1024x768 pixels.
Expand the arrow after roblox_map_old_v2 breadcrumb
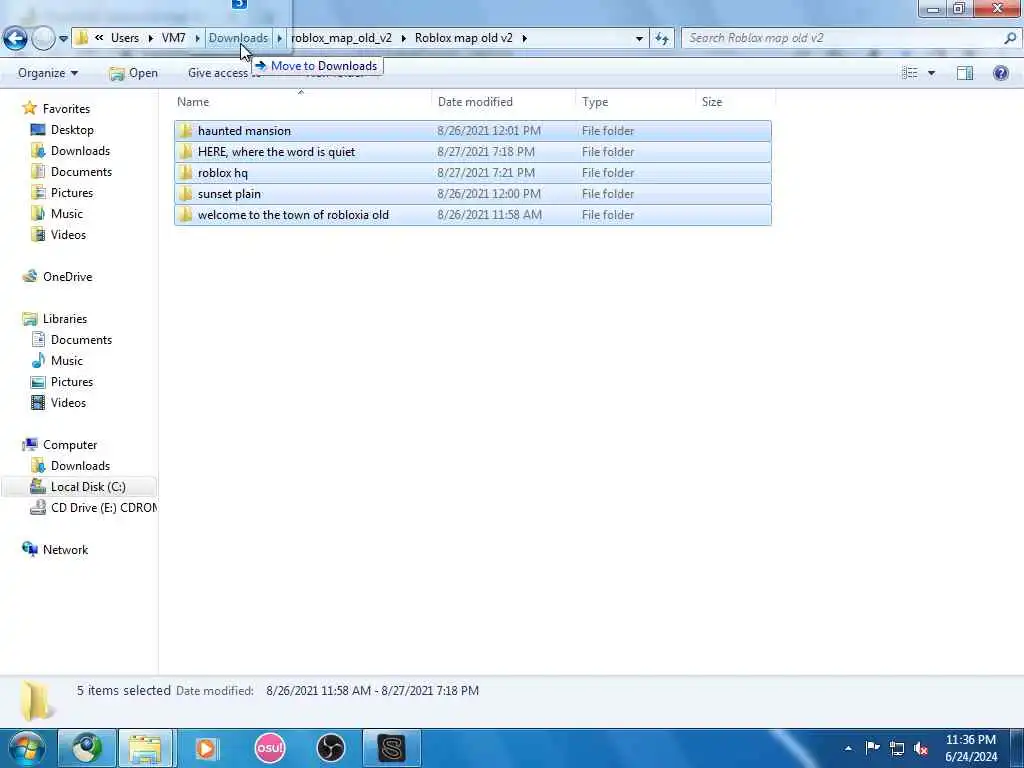tap(403, 38)
